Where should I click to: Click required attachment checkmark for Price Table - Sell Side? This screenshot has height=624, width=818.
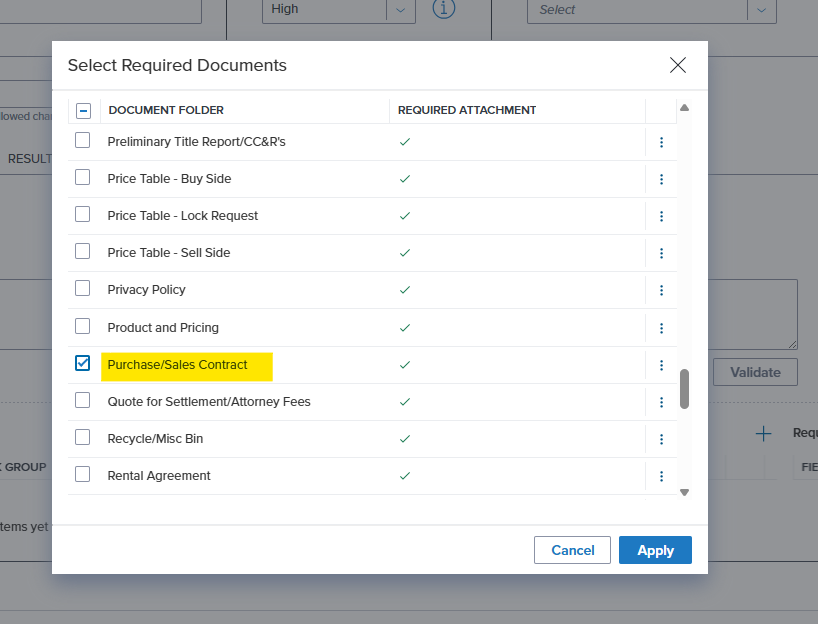pos(405,253)
